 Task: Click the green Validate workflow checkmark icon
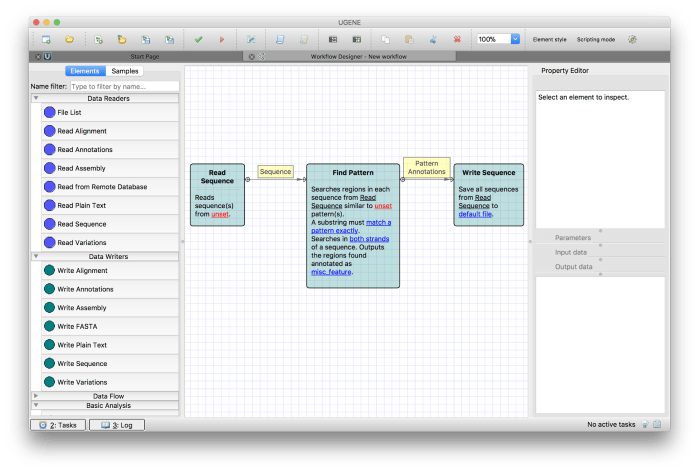[x=198, y=39]
